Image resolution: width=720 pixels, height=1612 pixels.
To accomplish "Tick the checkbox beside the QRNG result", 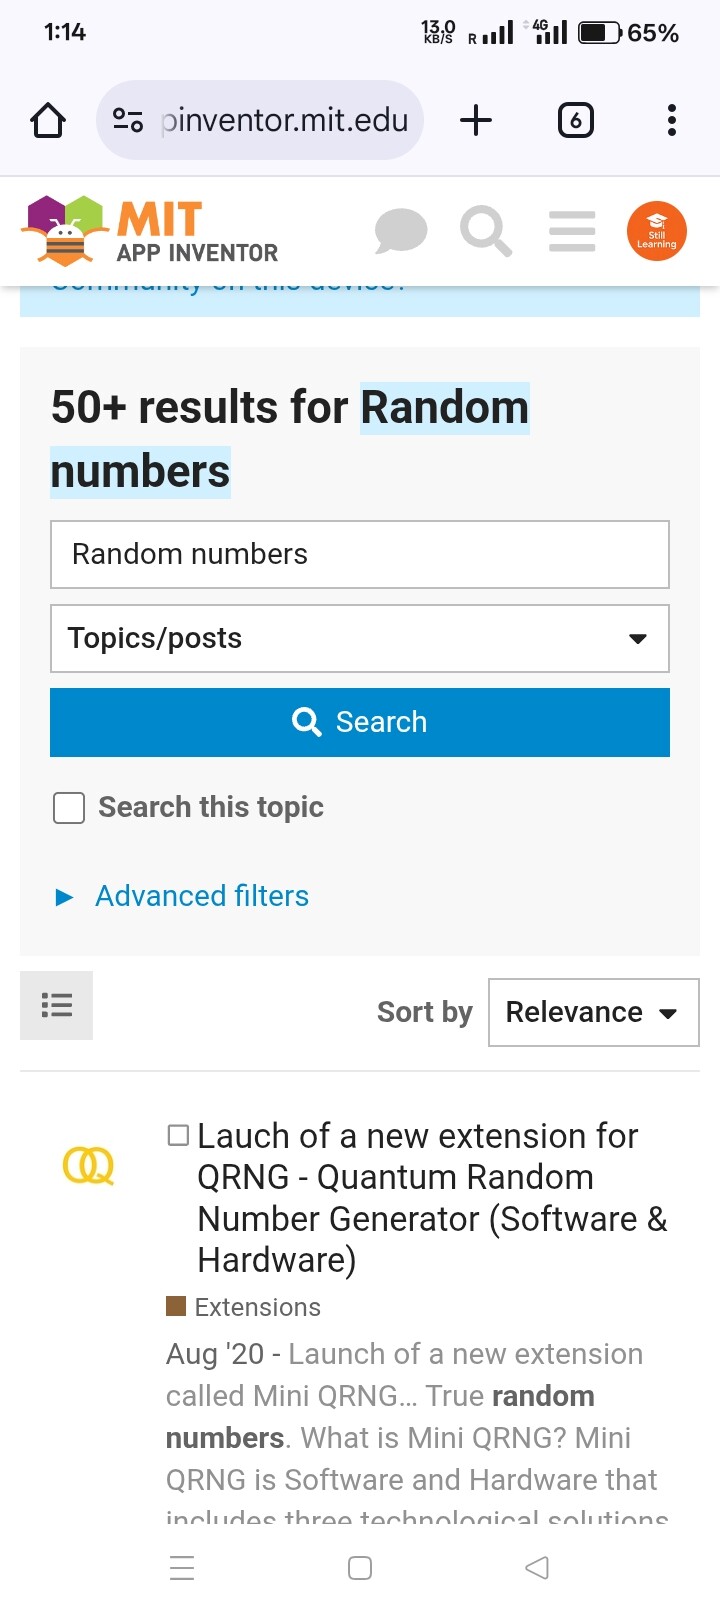I will pos(178,1135).
